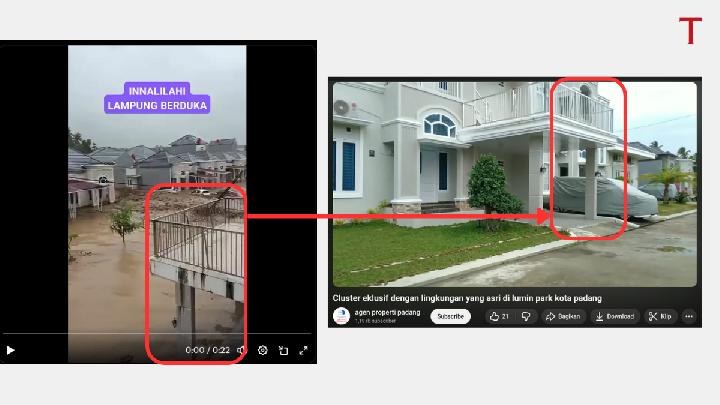Click the agen properti padang channel name
Image resolution: width=720 pixels, height=405 pixels.
coord(389,312)
